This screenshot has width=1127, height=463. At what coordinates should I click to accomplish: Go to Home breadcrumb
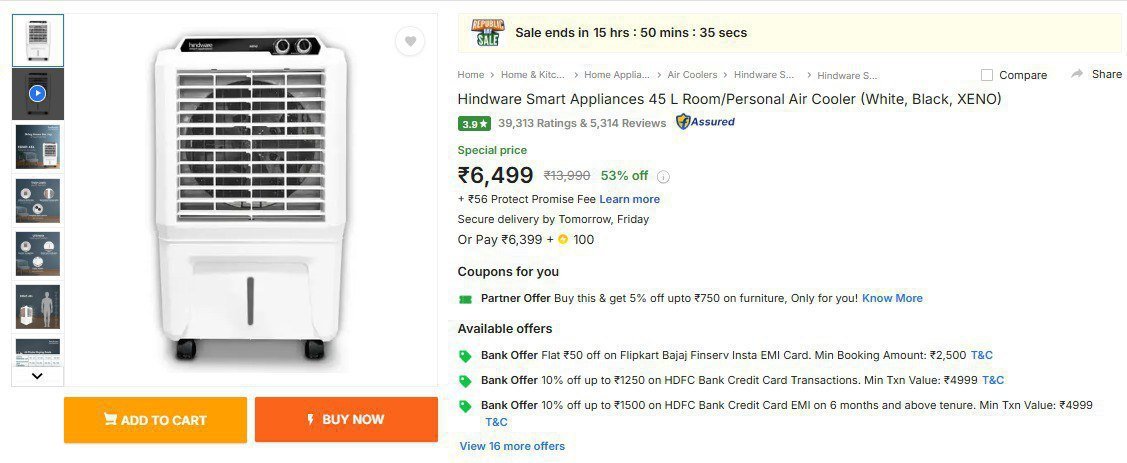[x=470, y=75]
